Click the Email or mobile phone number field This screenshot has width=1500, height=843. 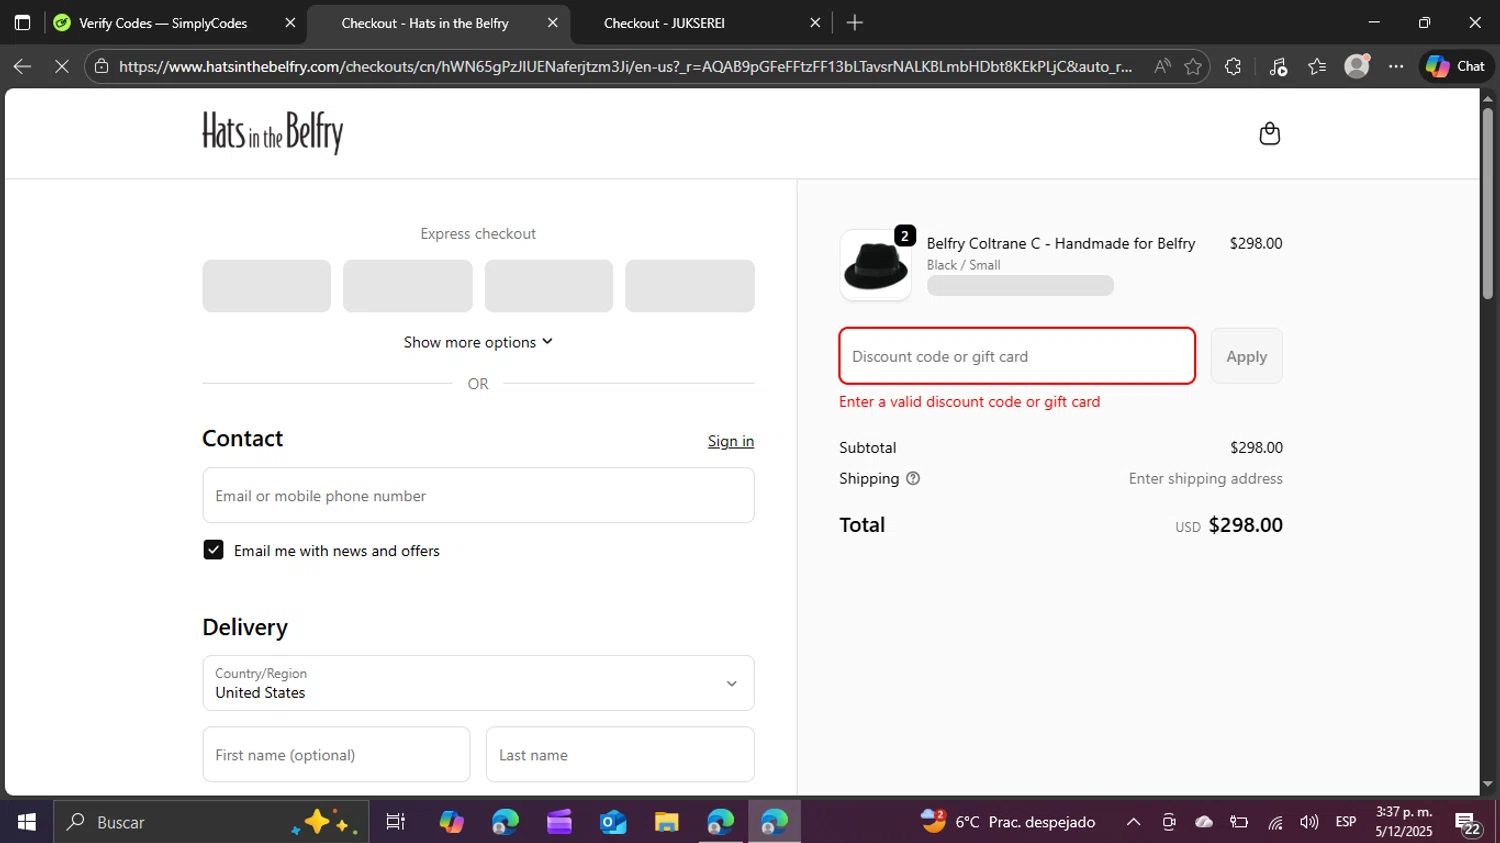(x=478, y=495)
